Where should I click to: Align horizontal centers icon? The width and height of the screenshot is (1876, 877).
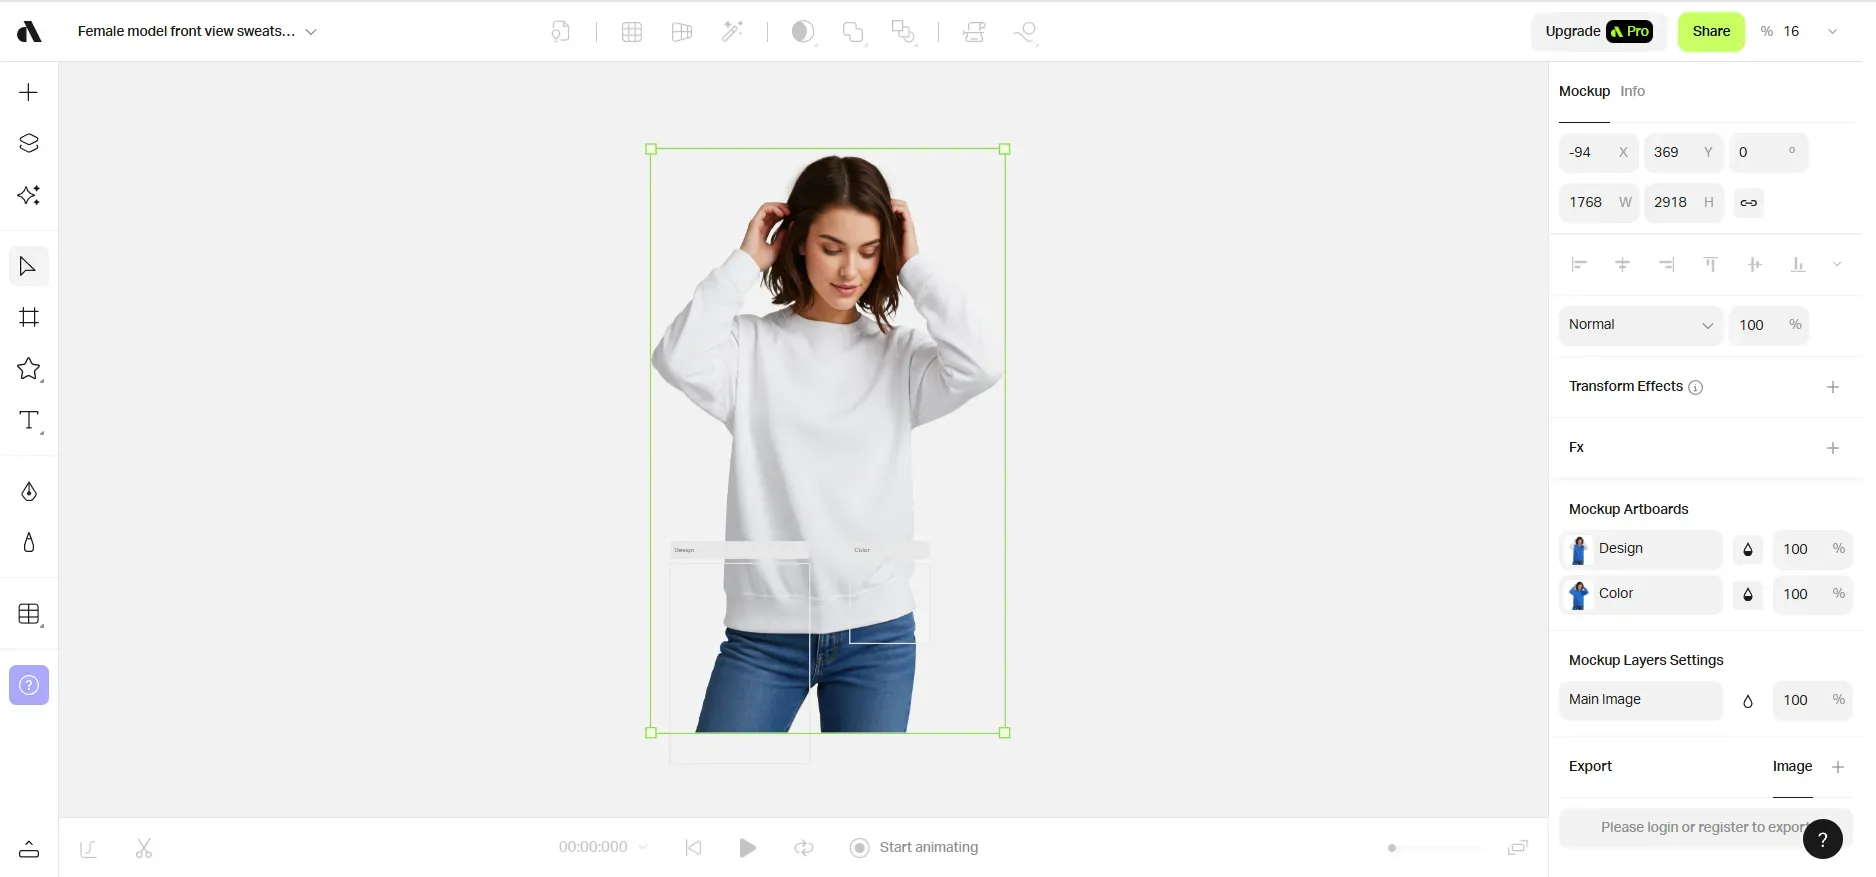pyautogui.click(x=1622, y=265)
